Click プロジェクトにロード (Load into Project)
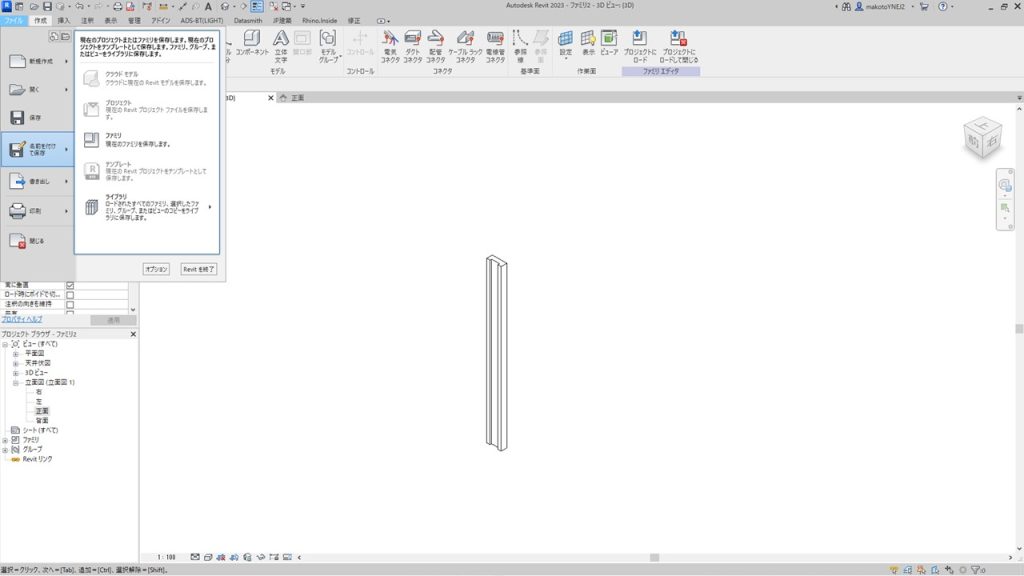1024x576 pixels. (640, 46)
